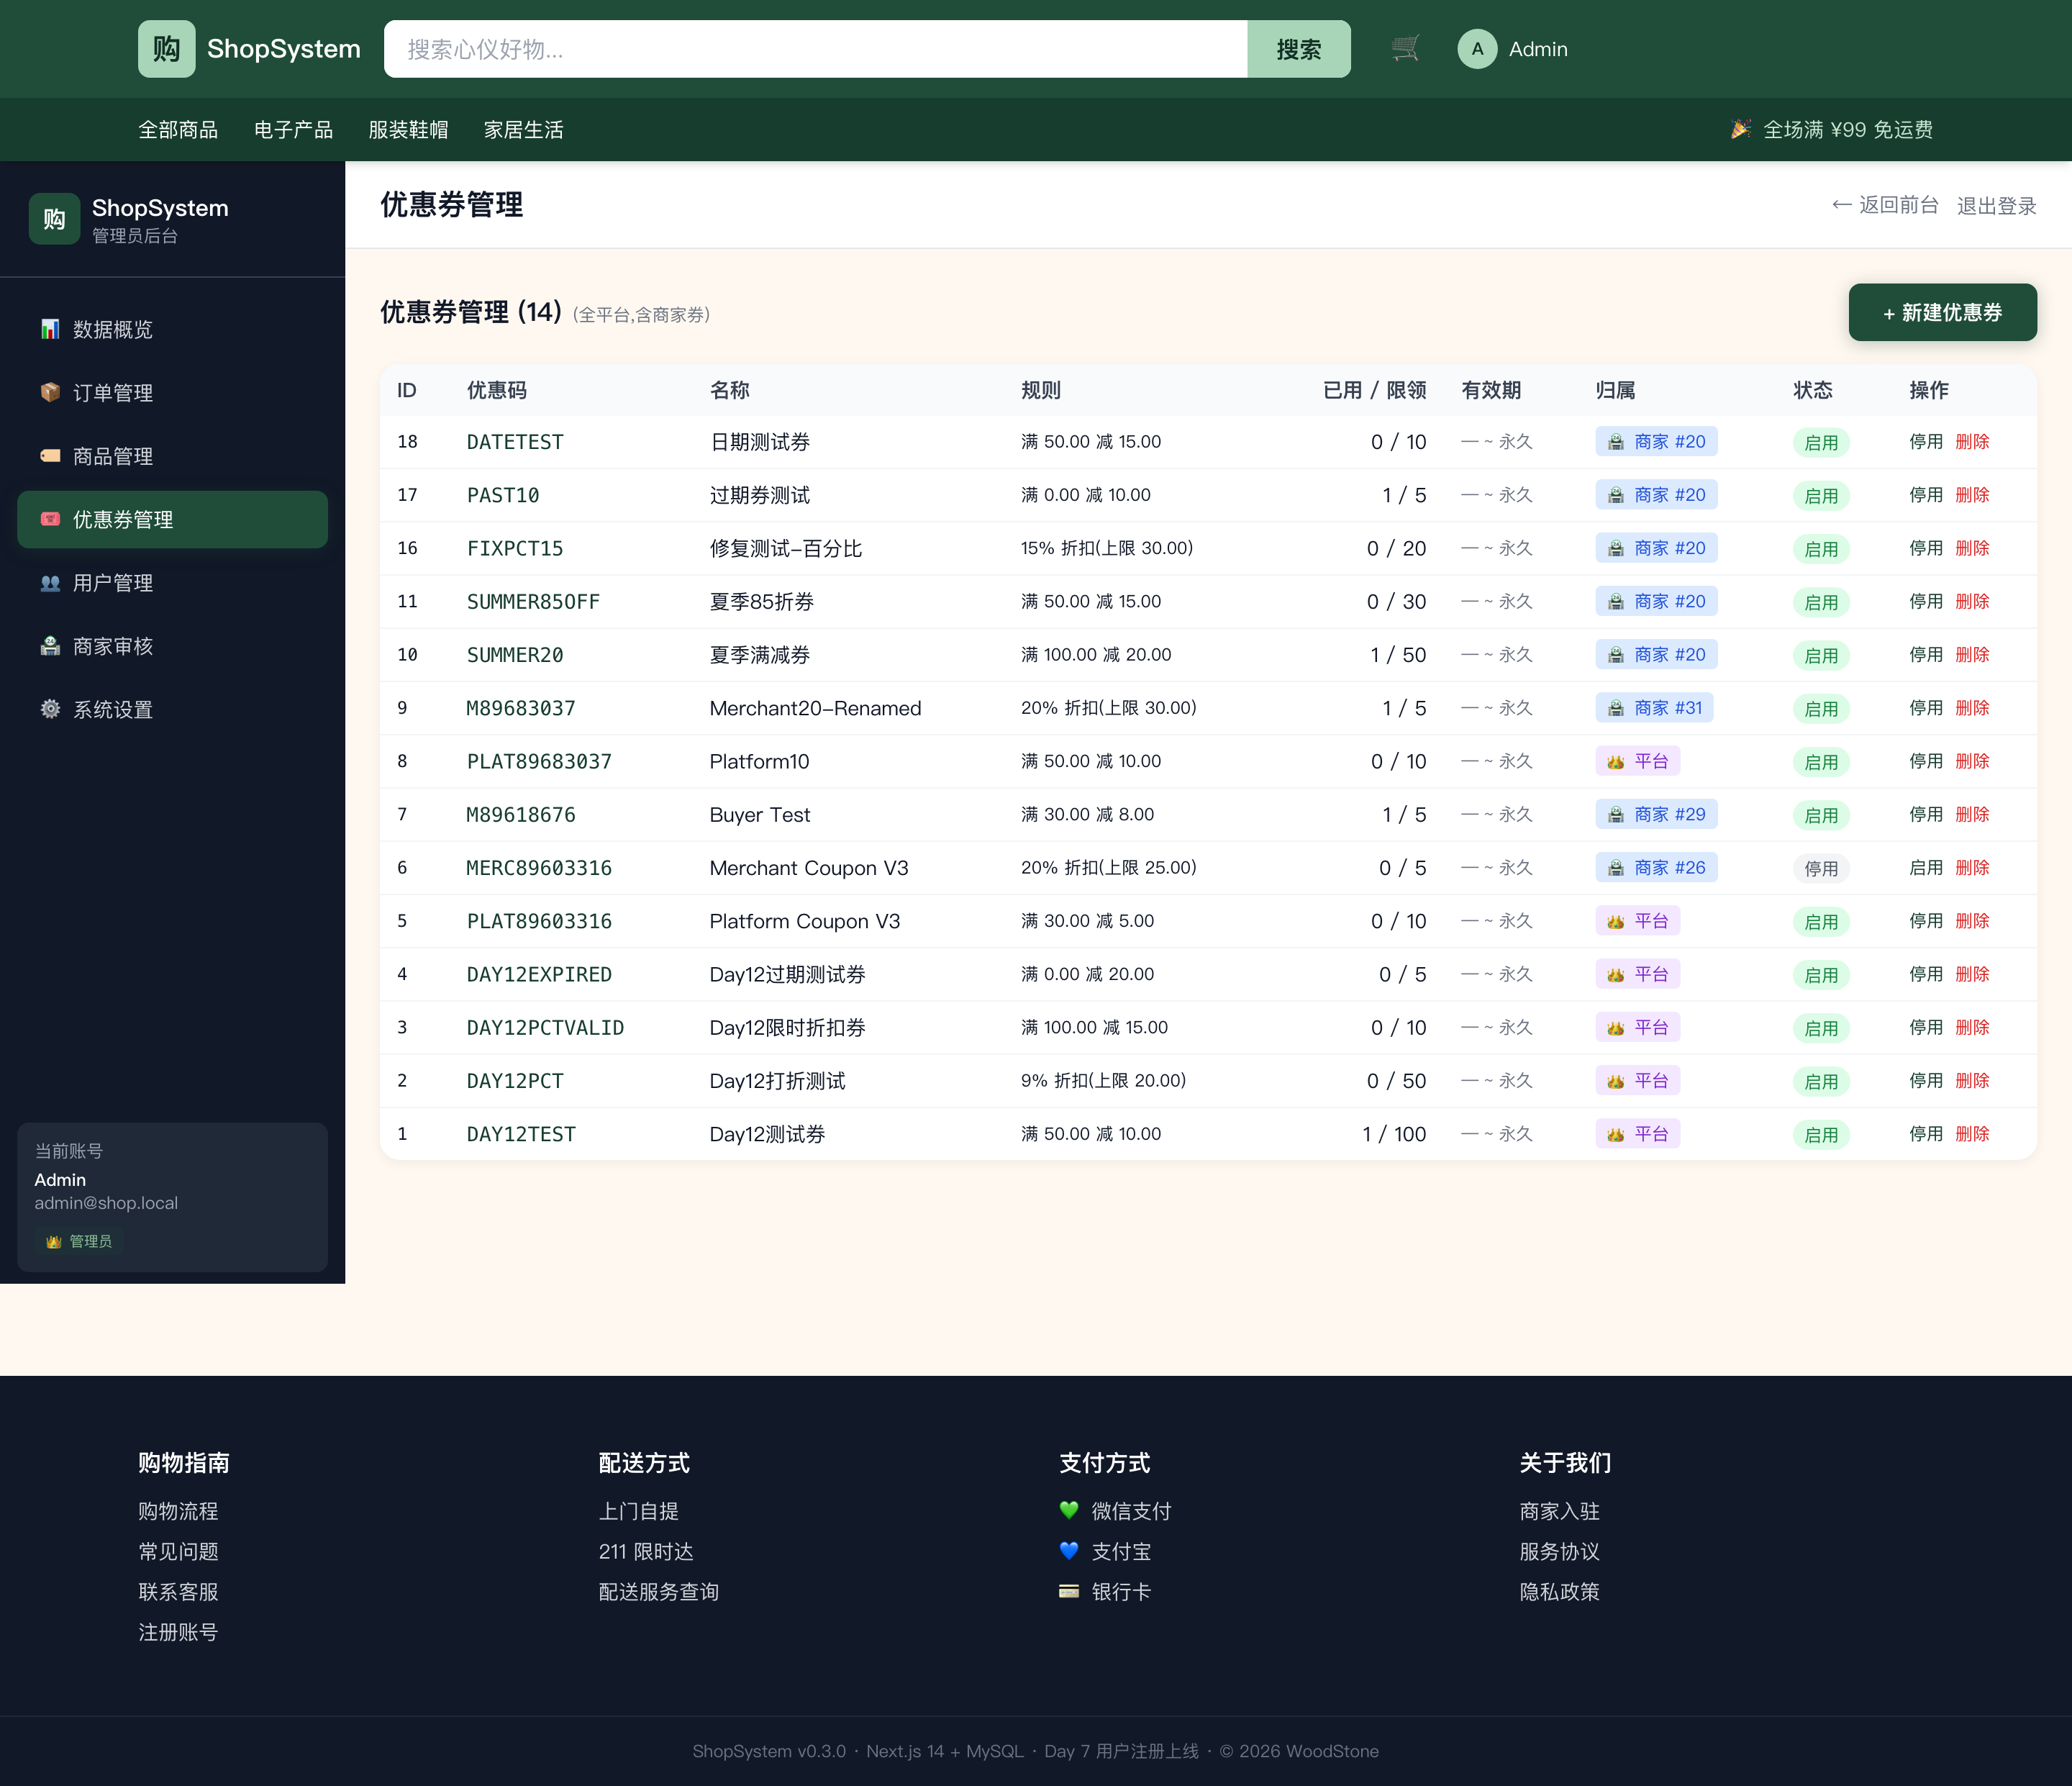Disable coupon M89618676 via 停用
This screenshot has height=1786, width=2072.
click(1926, 814)
